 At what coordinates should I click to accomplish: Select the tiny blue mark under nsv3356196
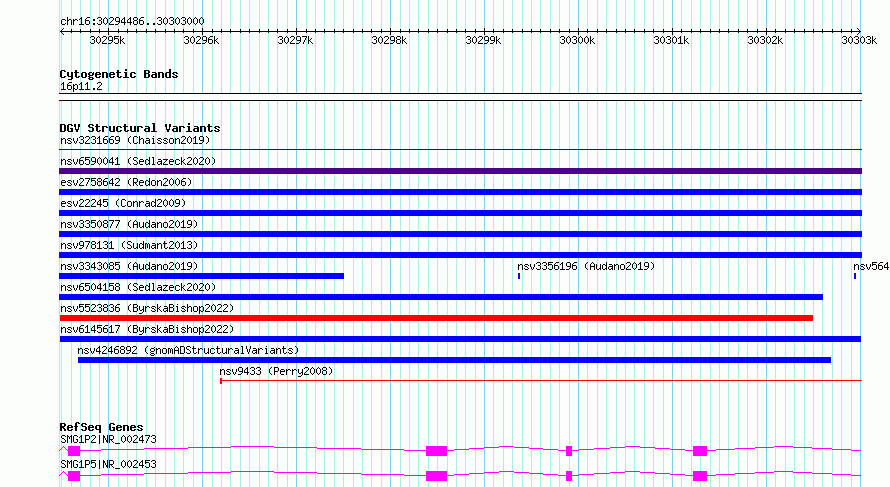(519, 276)
